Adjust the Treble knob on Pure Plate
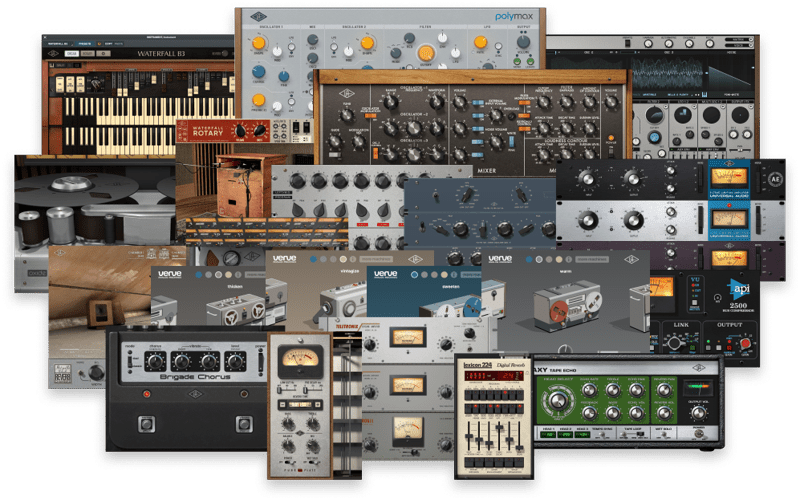Image resolution: width=800 pixels, height=500 pixels. point(312,423)
